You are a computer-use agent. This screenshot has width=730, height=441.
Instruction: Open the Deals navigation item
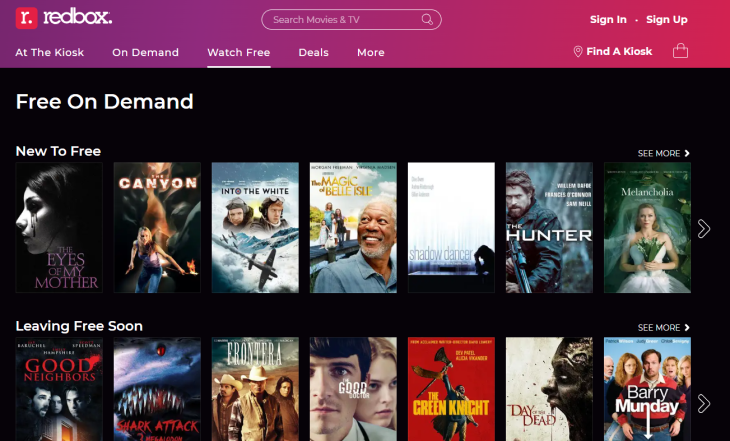point(313,53)
